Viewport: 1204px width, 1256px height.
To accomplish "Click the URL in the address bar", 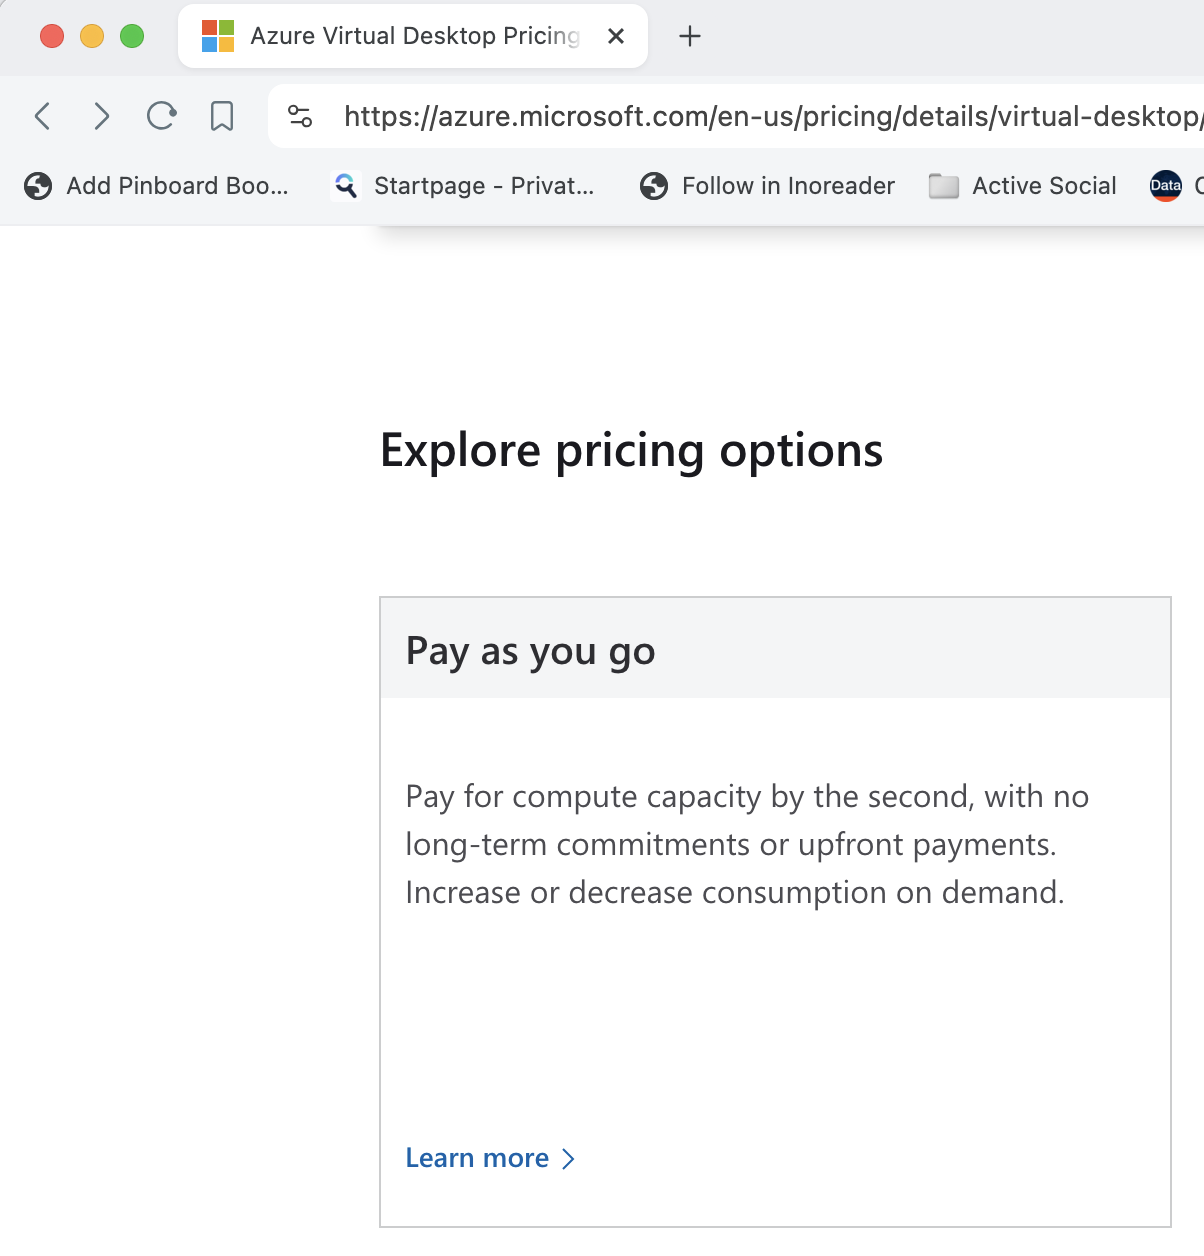I will pyautogui.click(x=772, y=116).
